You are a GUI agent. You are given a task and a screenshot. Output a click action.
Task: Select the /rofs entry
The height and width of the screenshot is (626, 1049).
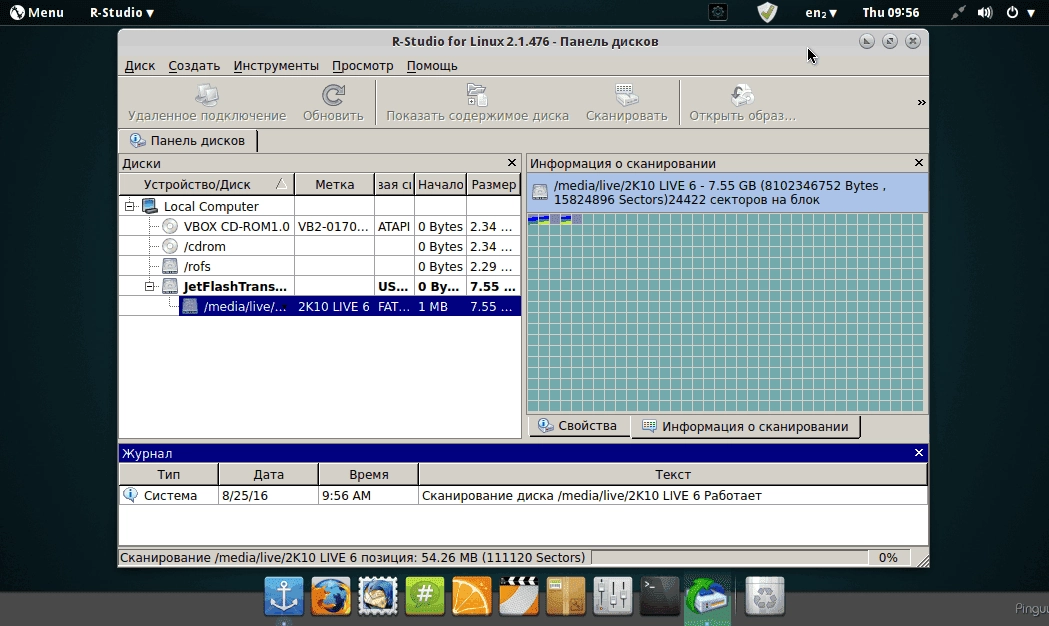320,266
